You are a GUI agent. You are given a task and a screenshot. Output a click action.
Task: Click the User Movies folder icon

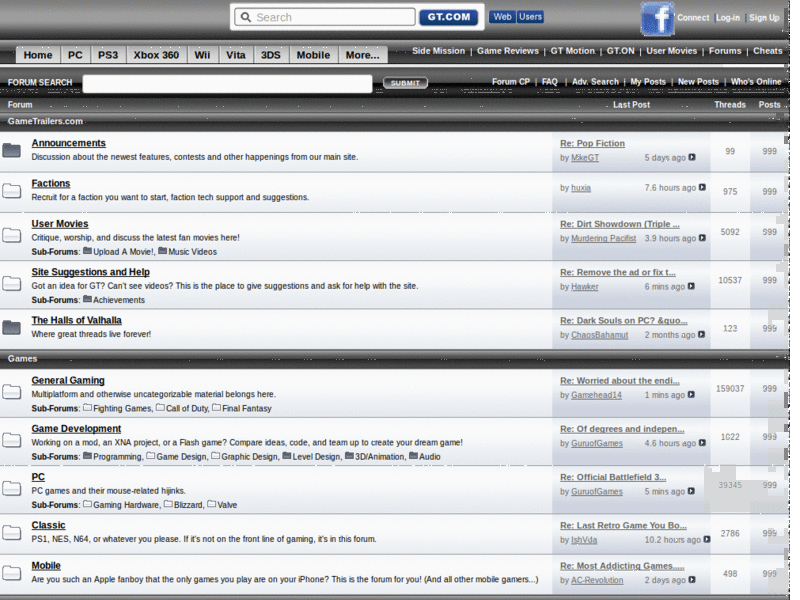[x=11, y=235]
